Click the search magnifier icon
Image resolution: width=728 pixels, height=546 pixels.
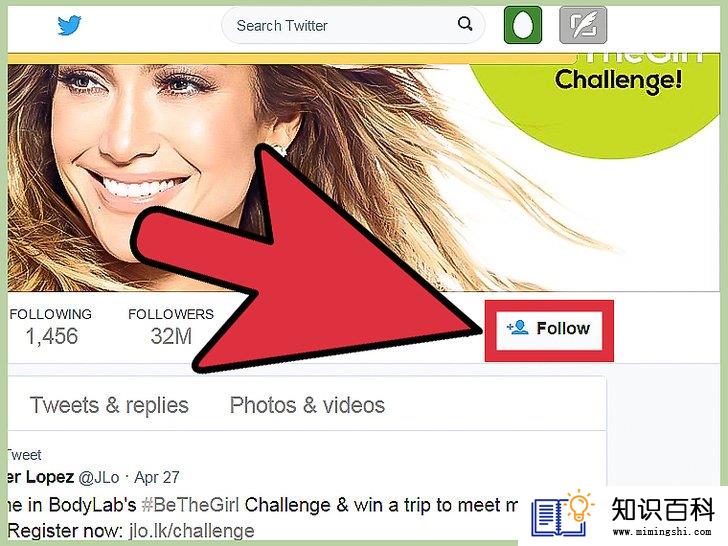click(465, 24)
